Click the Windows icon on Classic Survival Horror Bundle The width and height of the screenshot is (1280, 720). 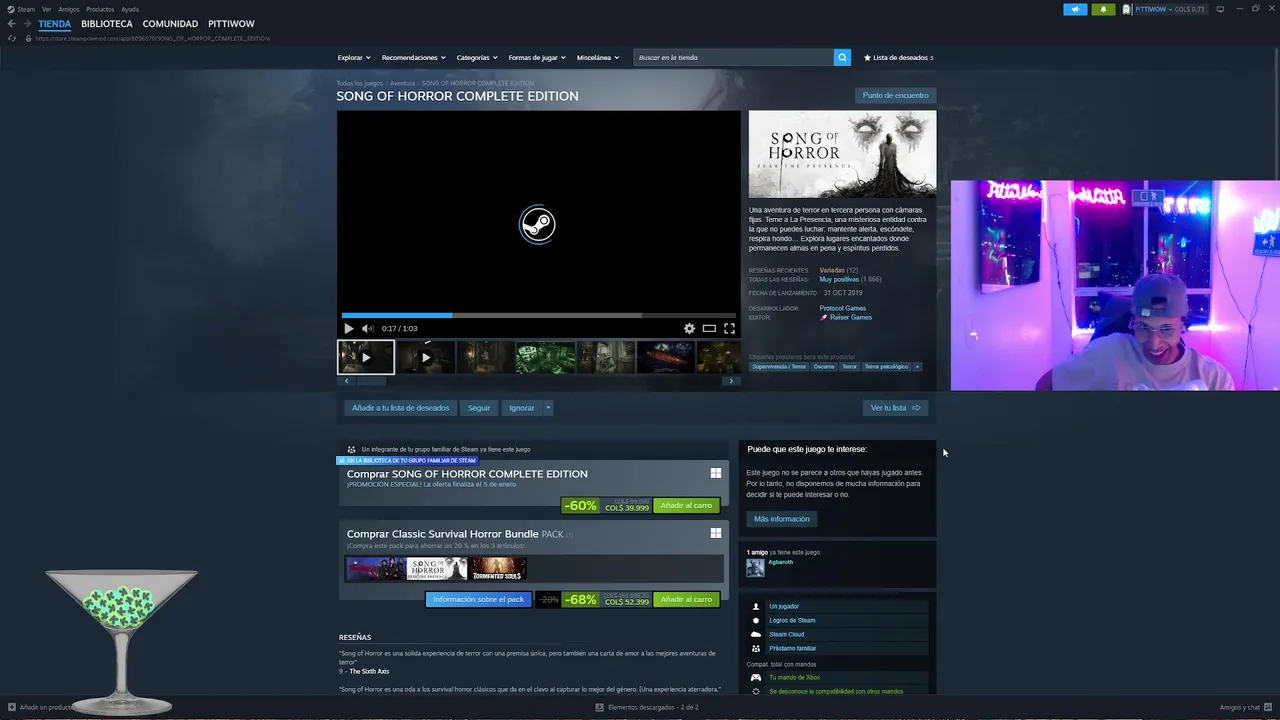(715, 533)
